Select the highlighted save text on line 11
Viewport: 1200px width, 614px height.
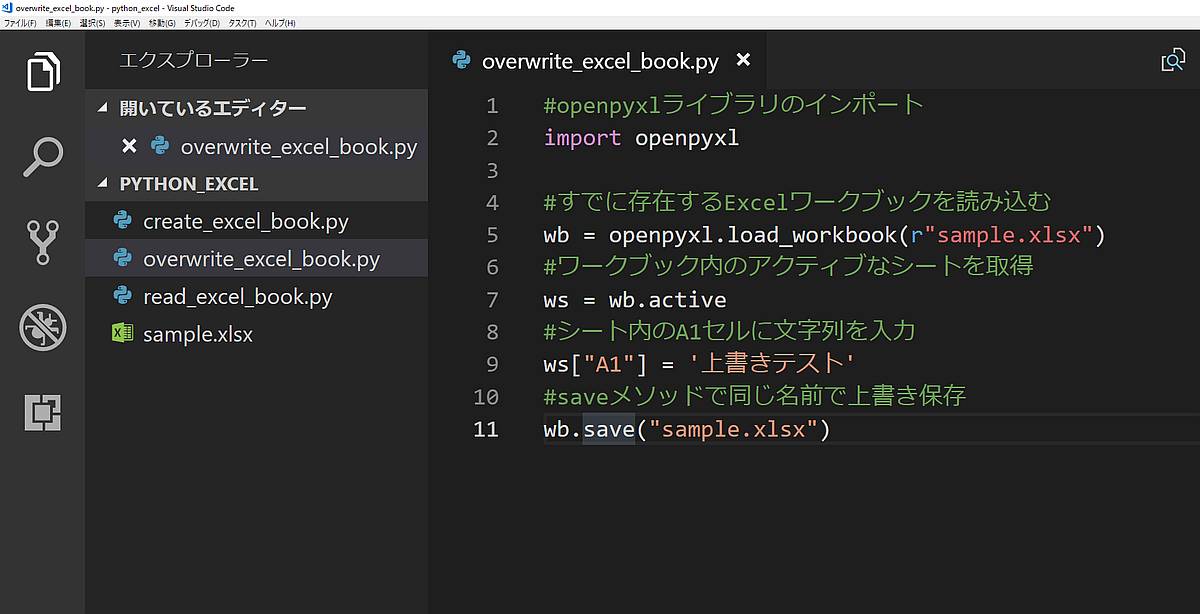[609, 429]
